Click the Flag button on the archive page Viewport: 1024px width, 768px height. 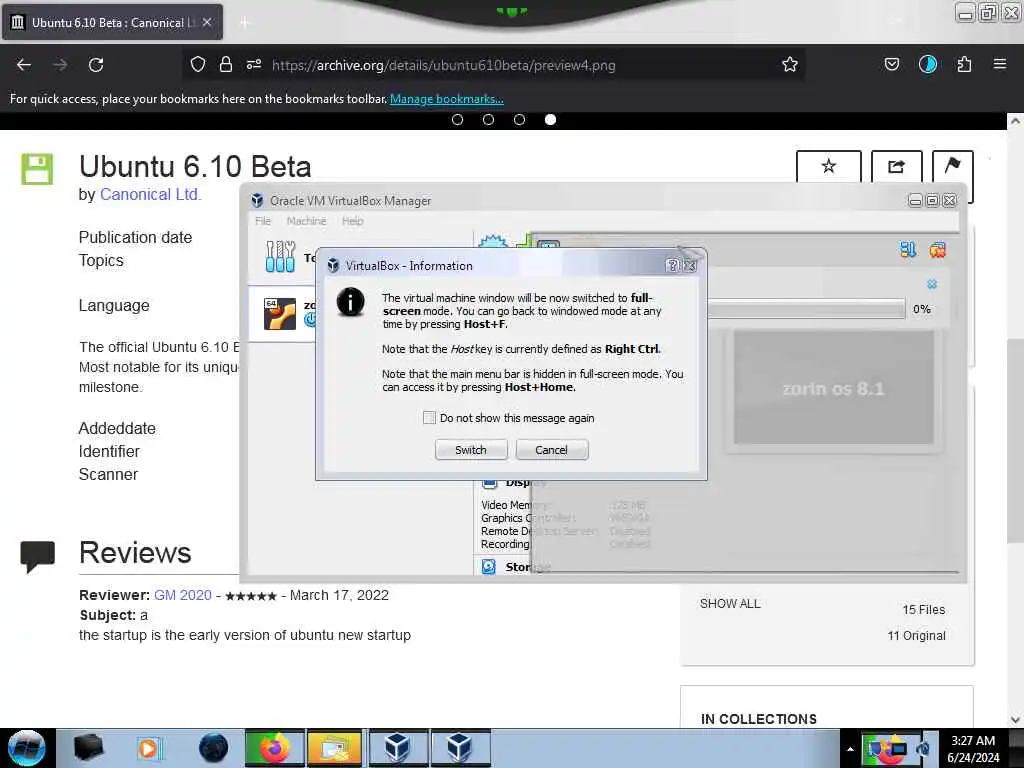coord(953,166)
